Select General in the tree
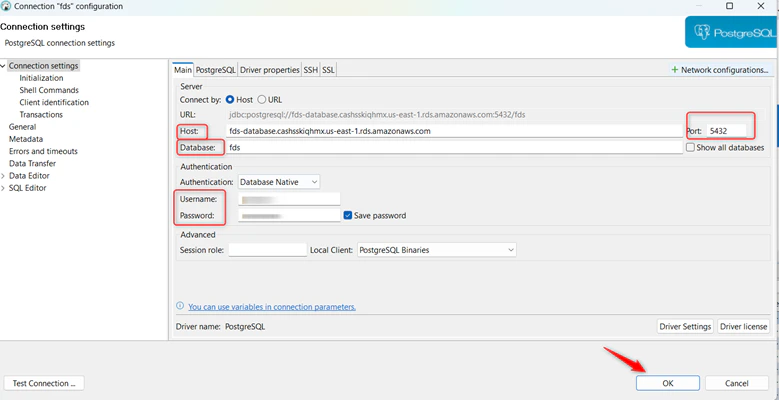Image resolution: width=779 pixels, height=400 pixels. [22, 127]
